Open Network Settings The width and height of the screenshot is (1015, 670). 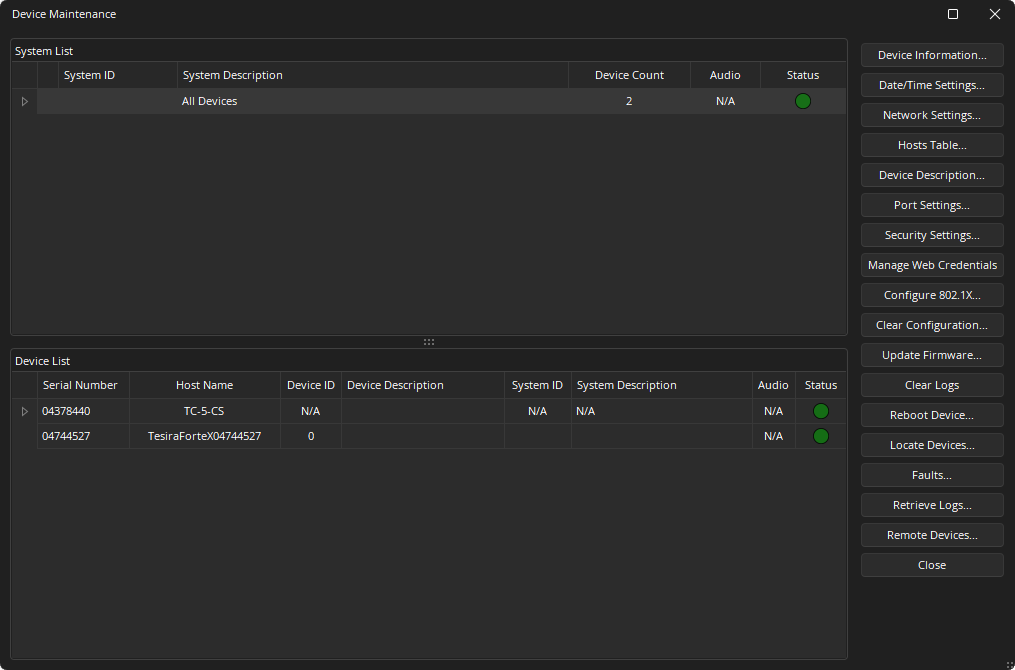point(931,115)
